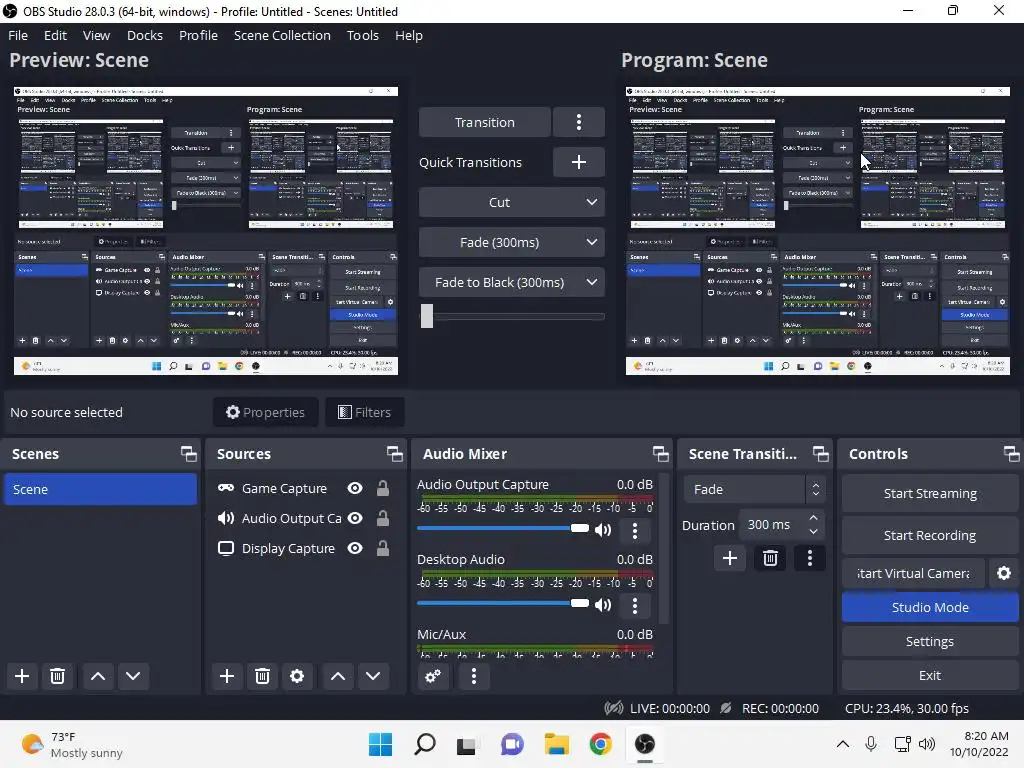Remove the selected scene
Screen dimensions: 1024x768
(x=57, y=676)
